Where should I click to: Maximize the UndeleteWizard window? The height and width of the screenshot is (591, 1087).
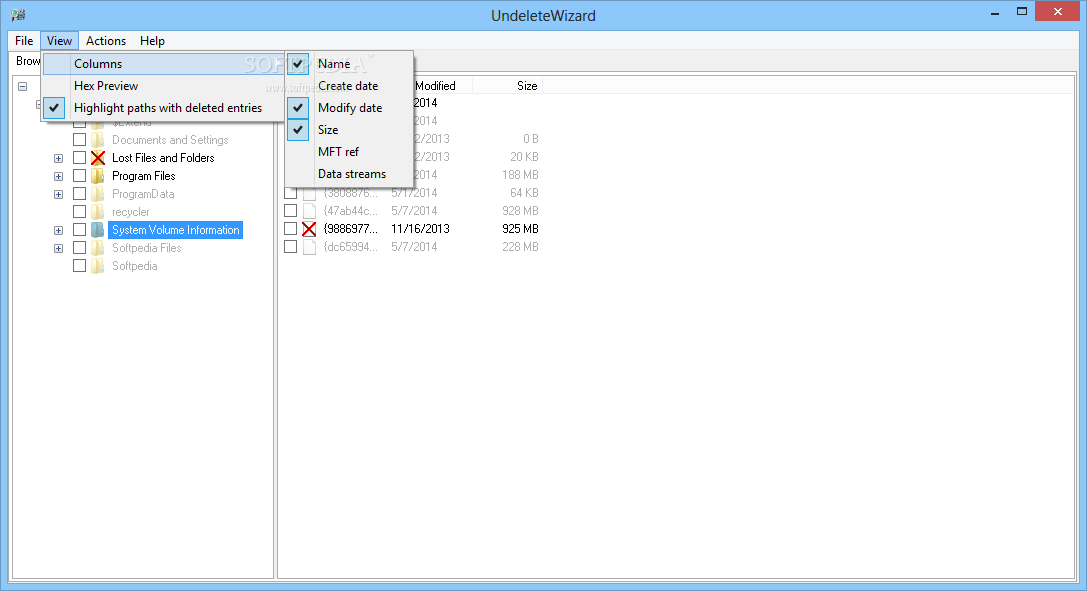coord(1022,12)
